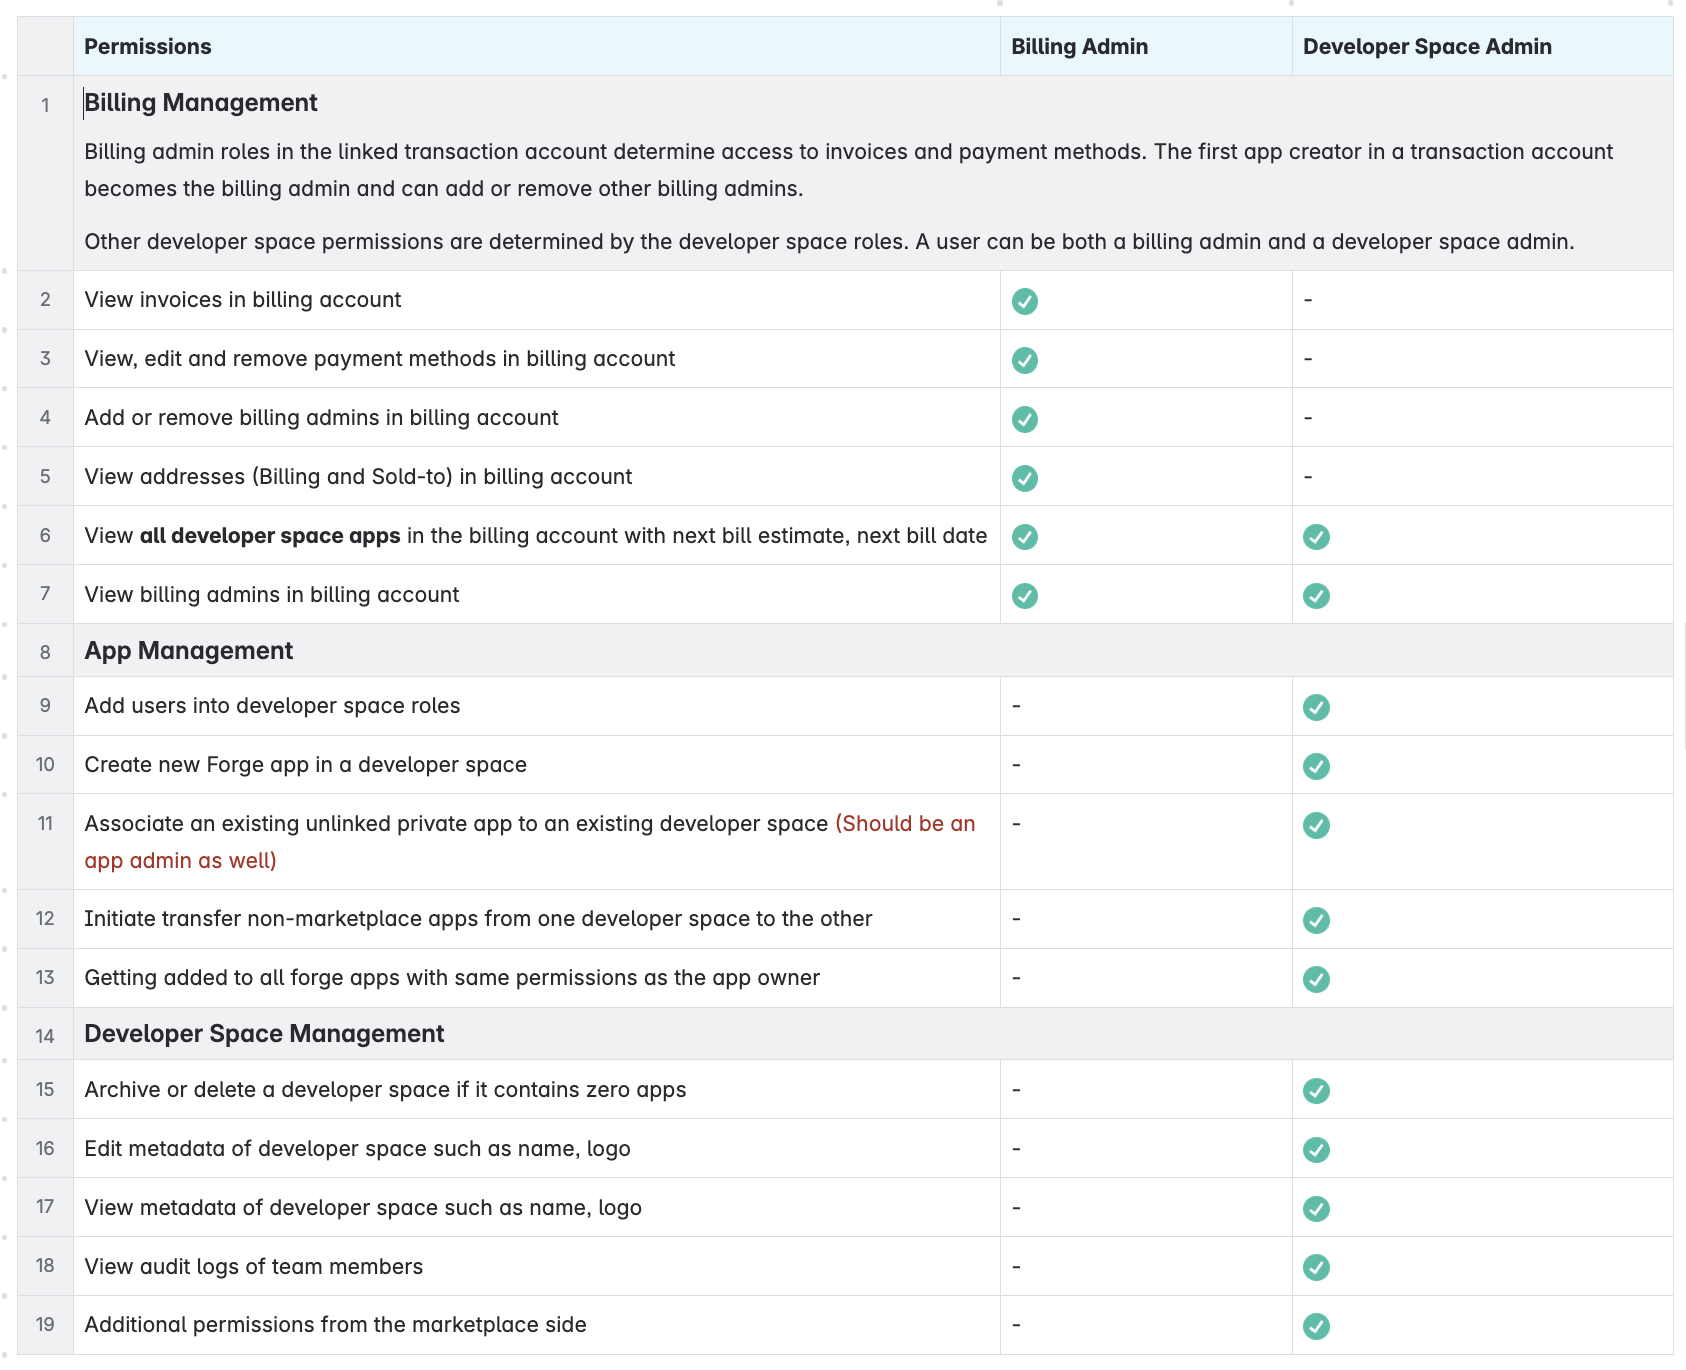Select row number 8 for App Management

tap(45, 652)
